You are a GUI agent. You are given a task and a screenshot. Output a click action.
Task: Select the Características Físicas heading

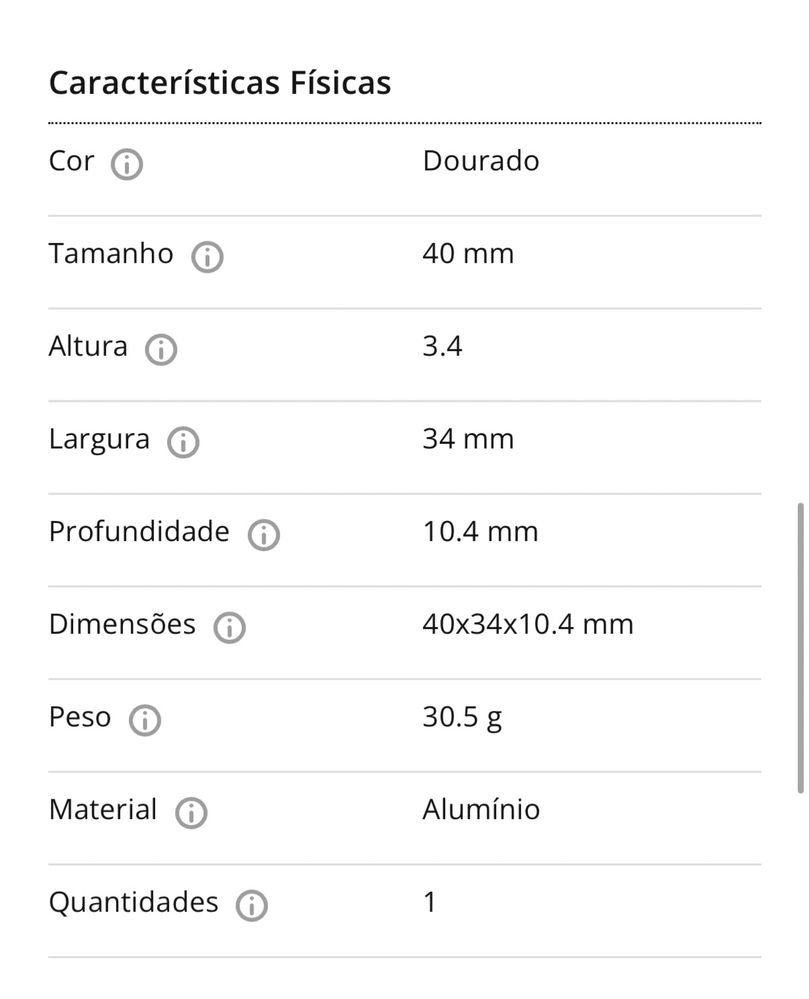point(220,83)
